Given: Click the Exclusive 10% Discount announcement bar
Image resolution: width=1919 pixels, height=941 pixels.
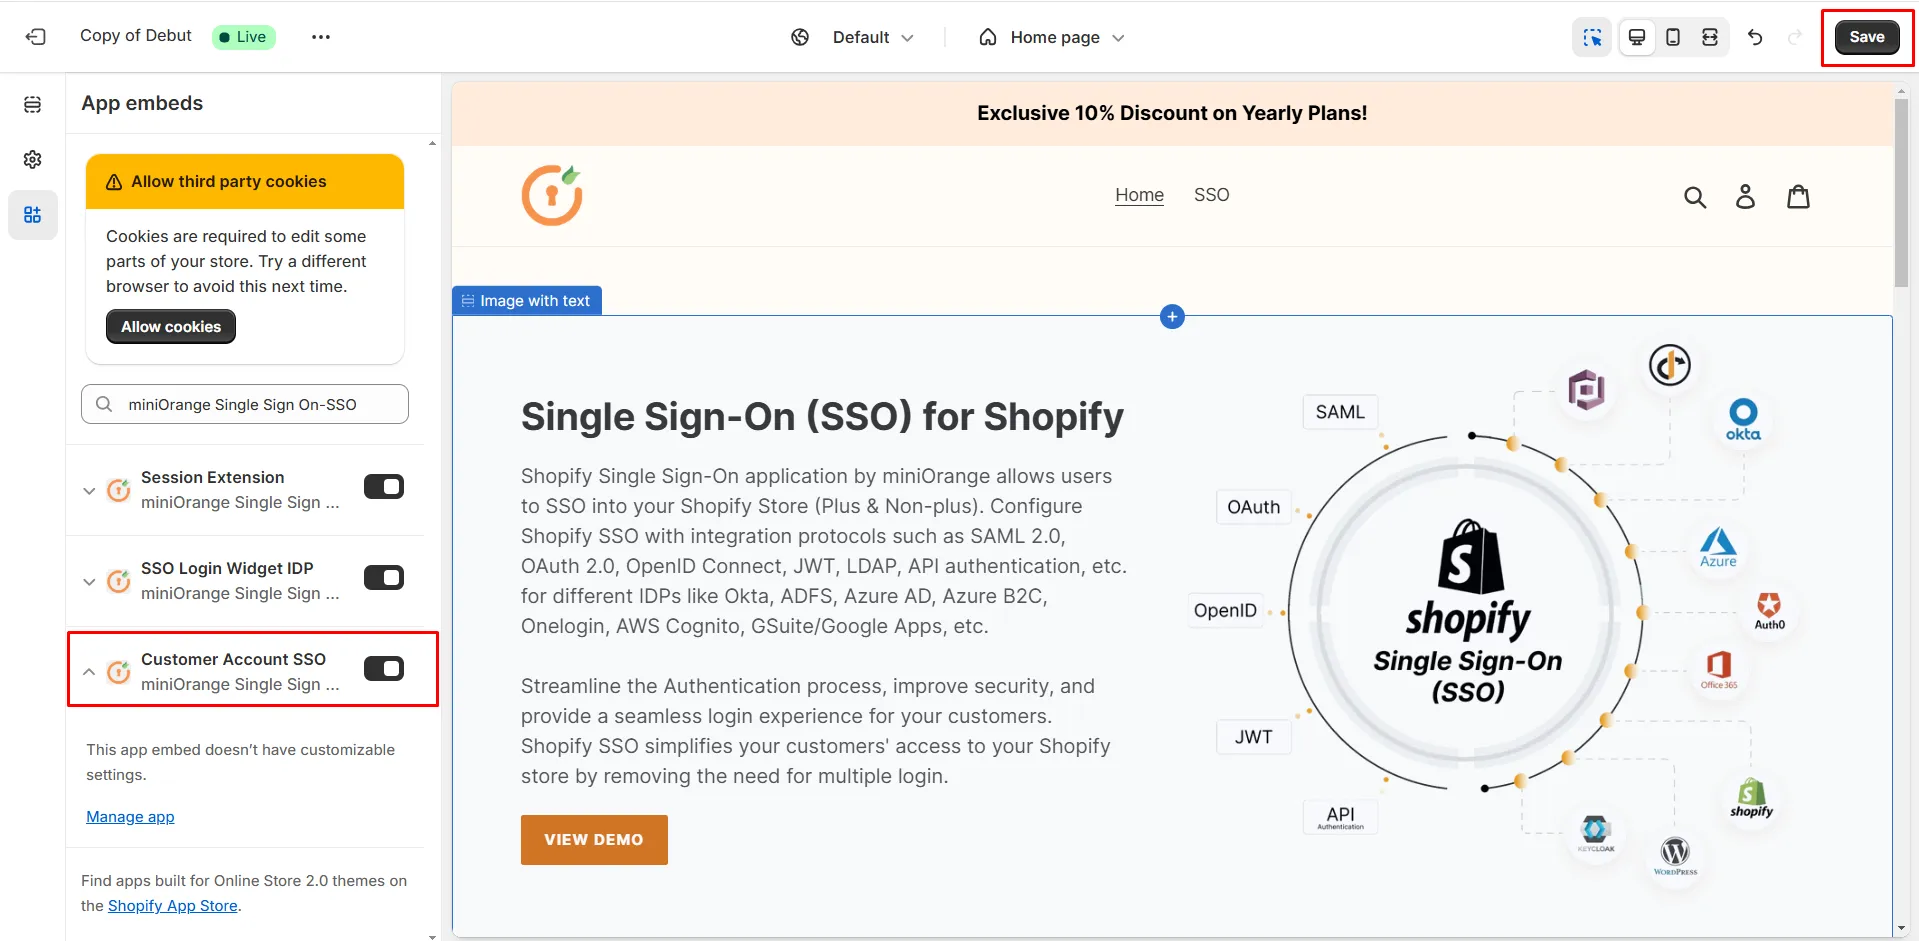Looking at the screenshot, I should pos(1172,113).
